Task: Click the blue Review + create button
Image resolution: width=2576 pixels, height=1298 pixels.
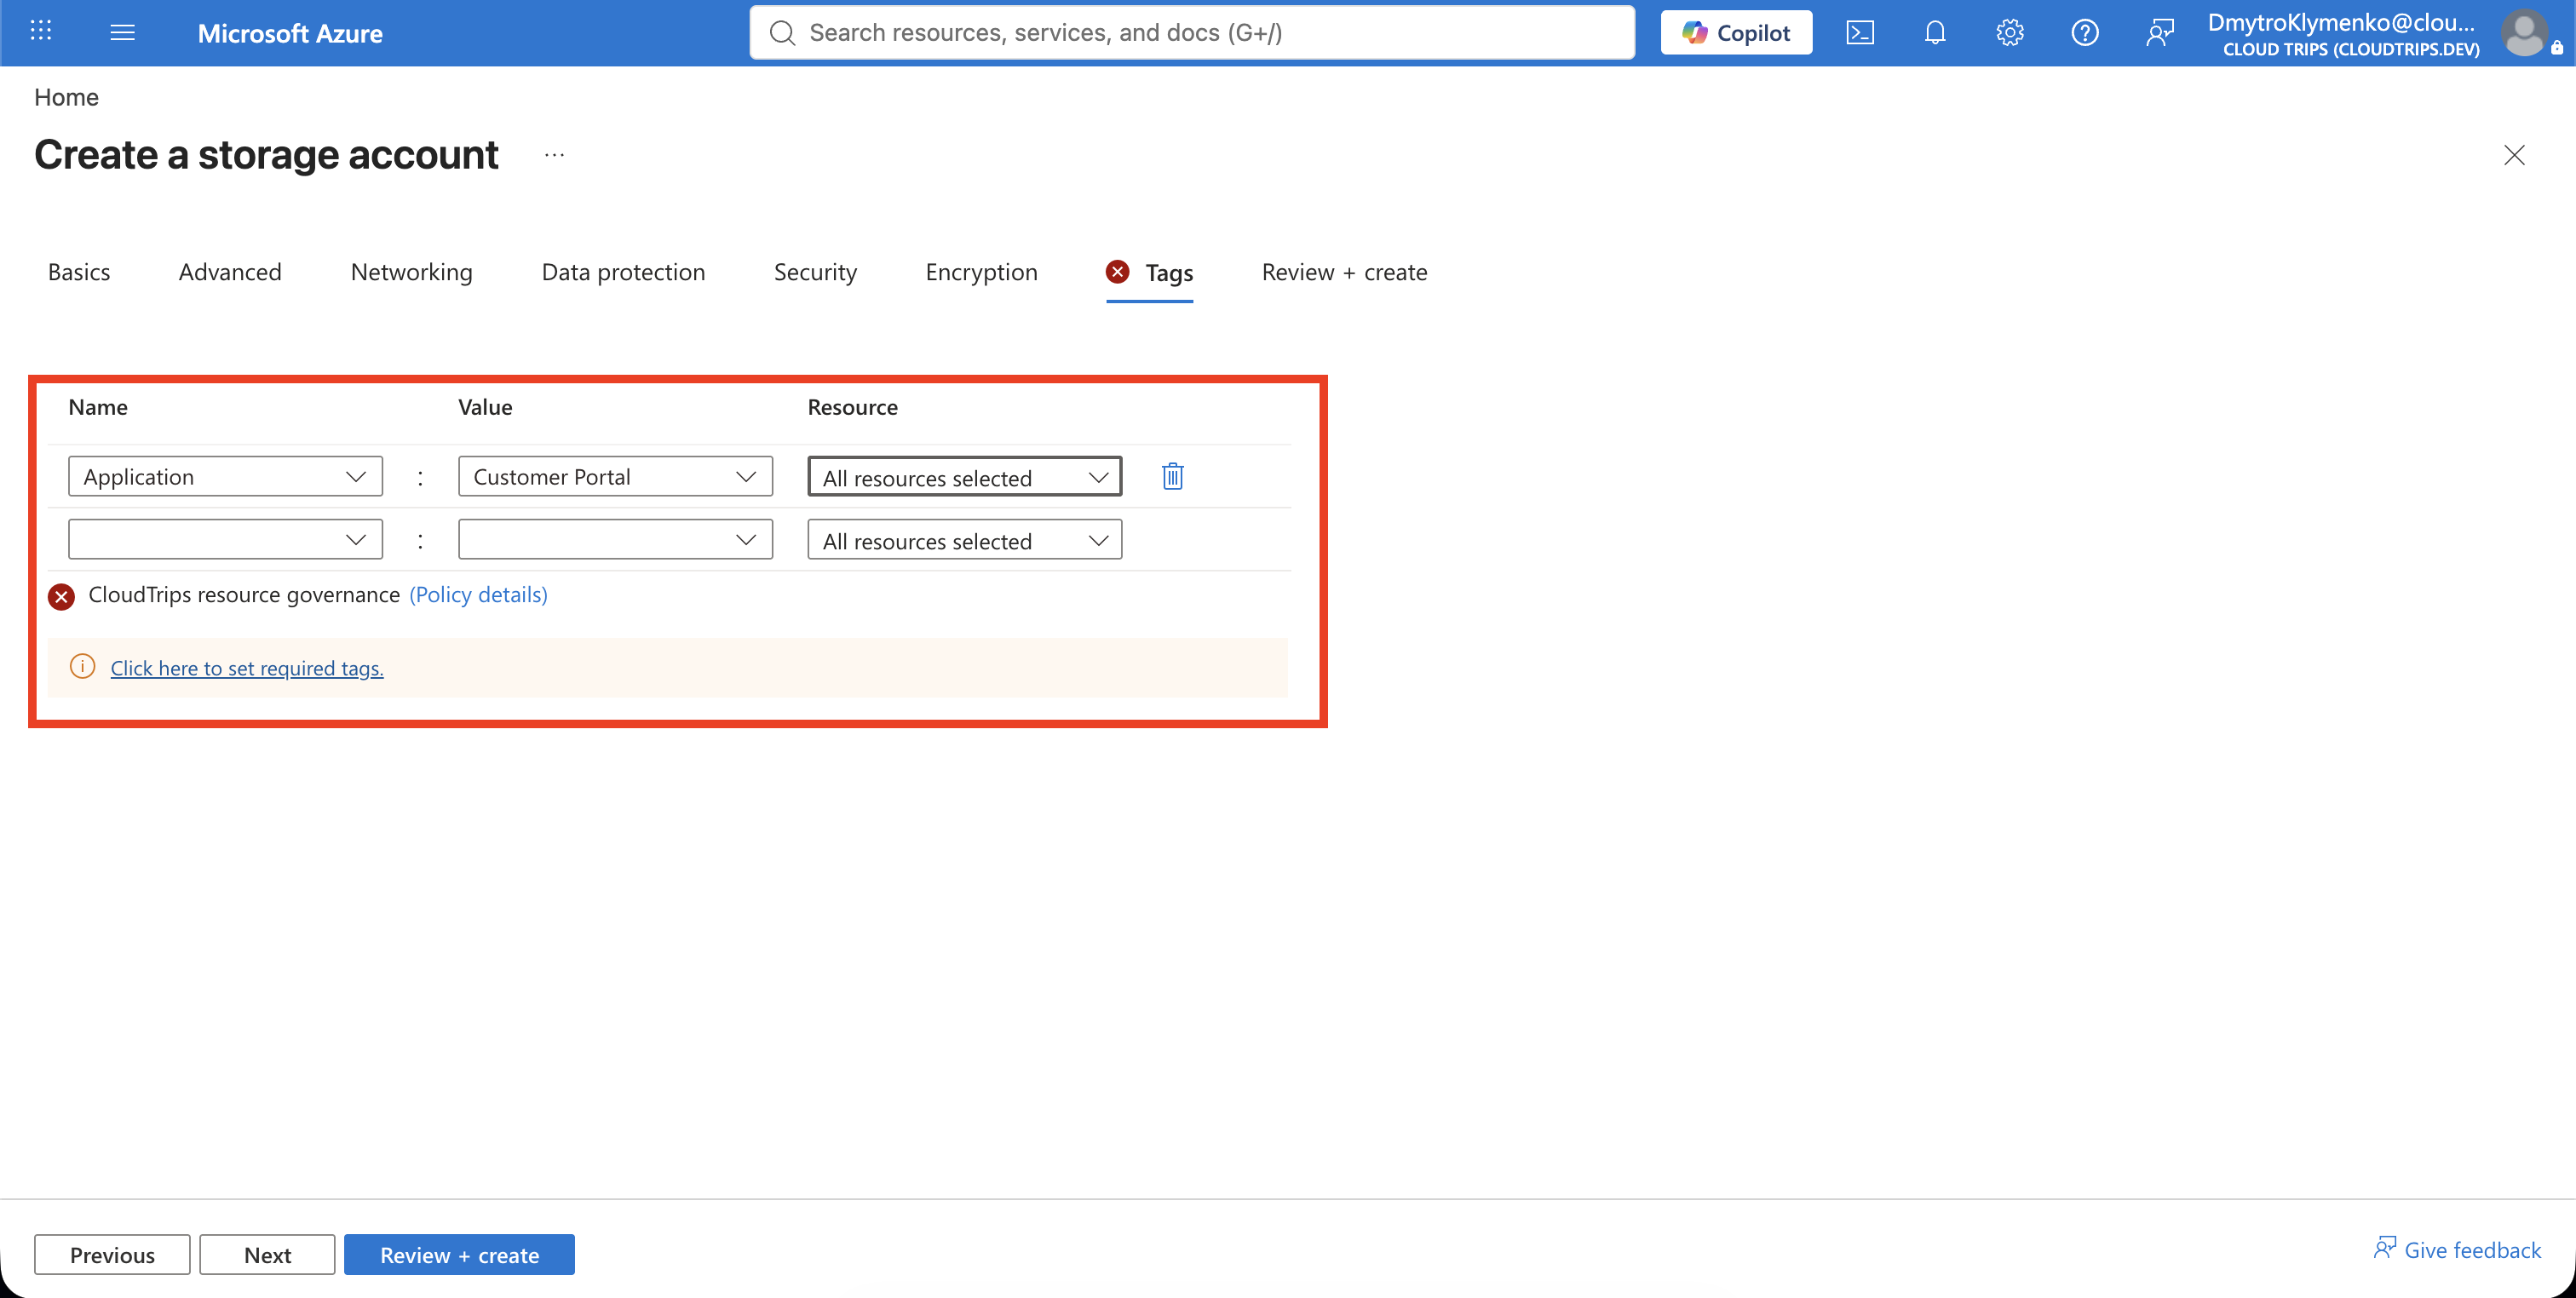Action: (x=459, y=1255)
